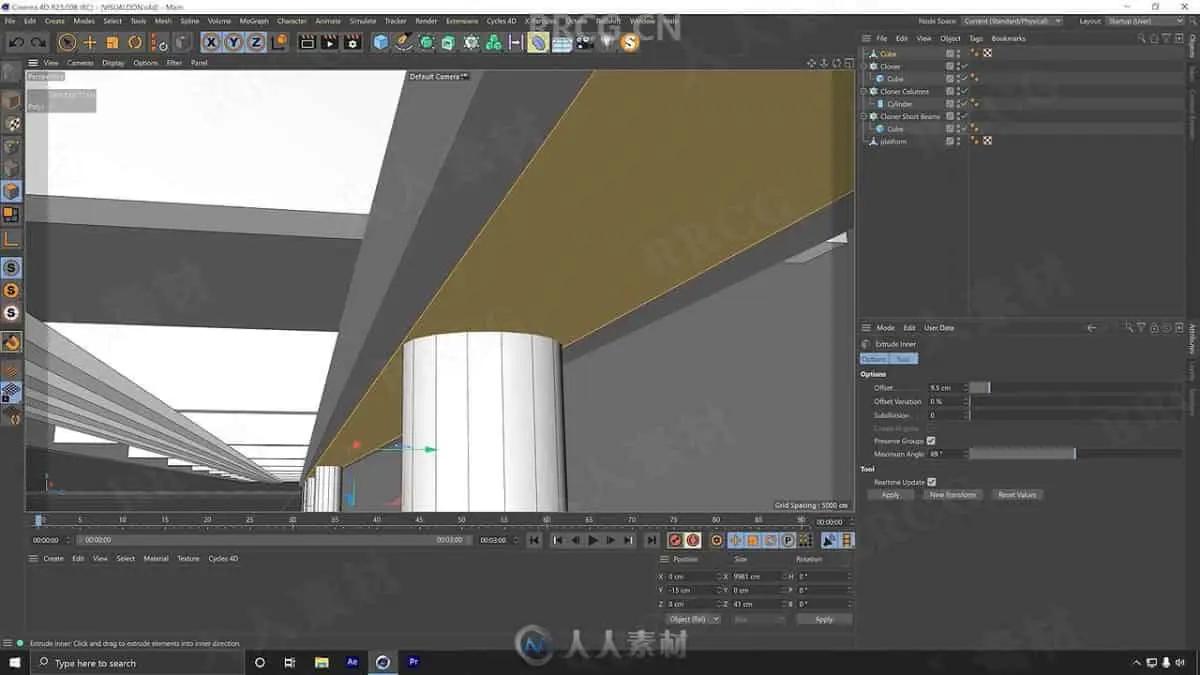
Task: Select the Rotate tool
Action: pos(135,42)
